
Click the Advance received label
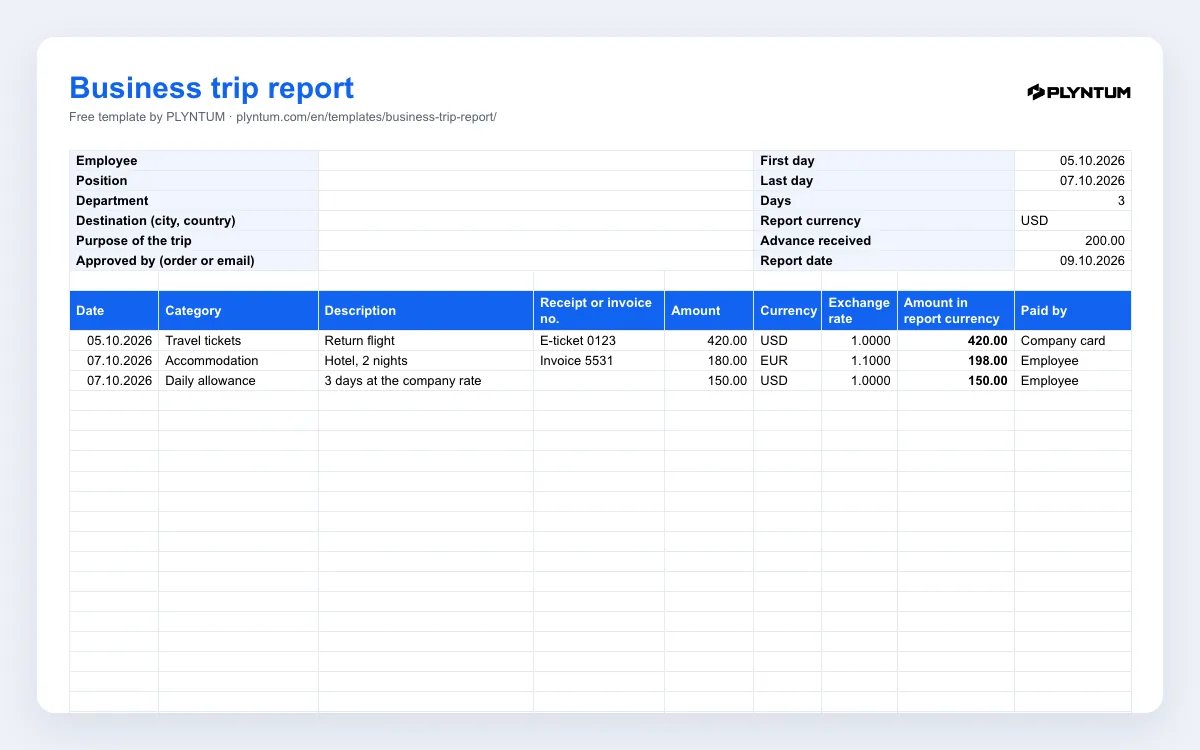click(815, 241)
